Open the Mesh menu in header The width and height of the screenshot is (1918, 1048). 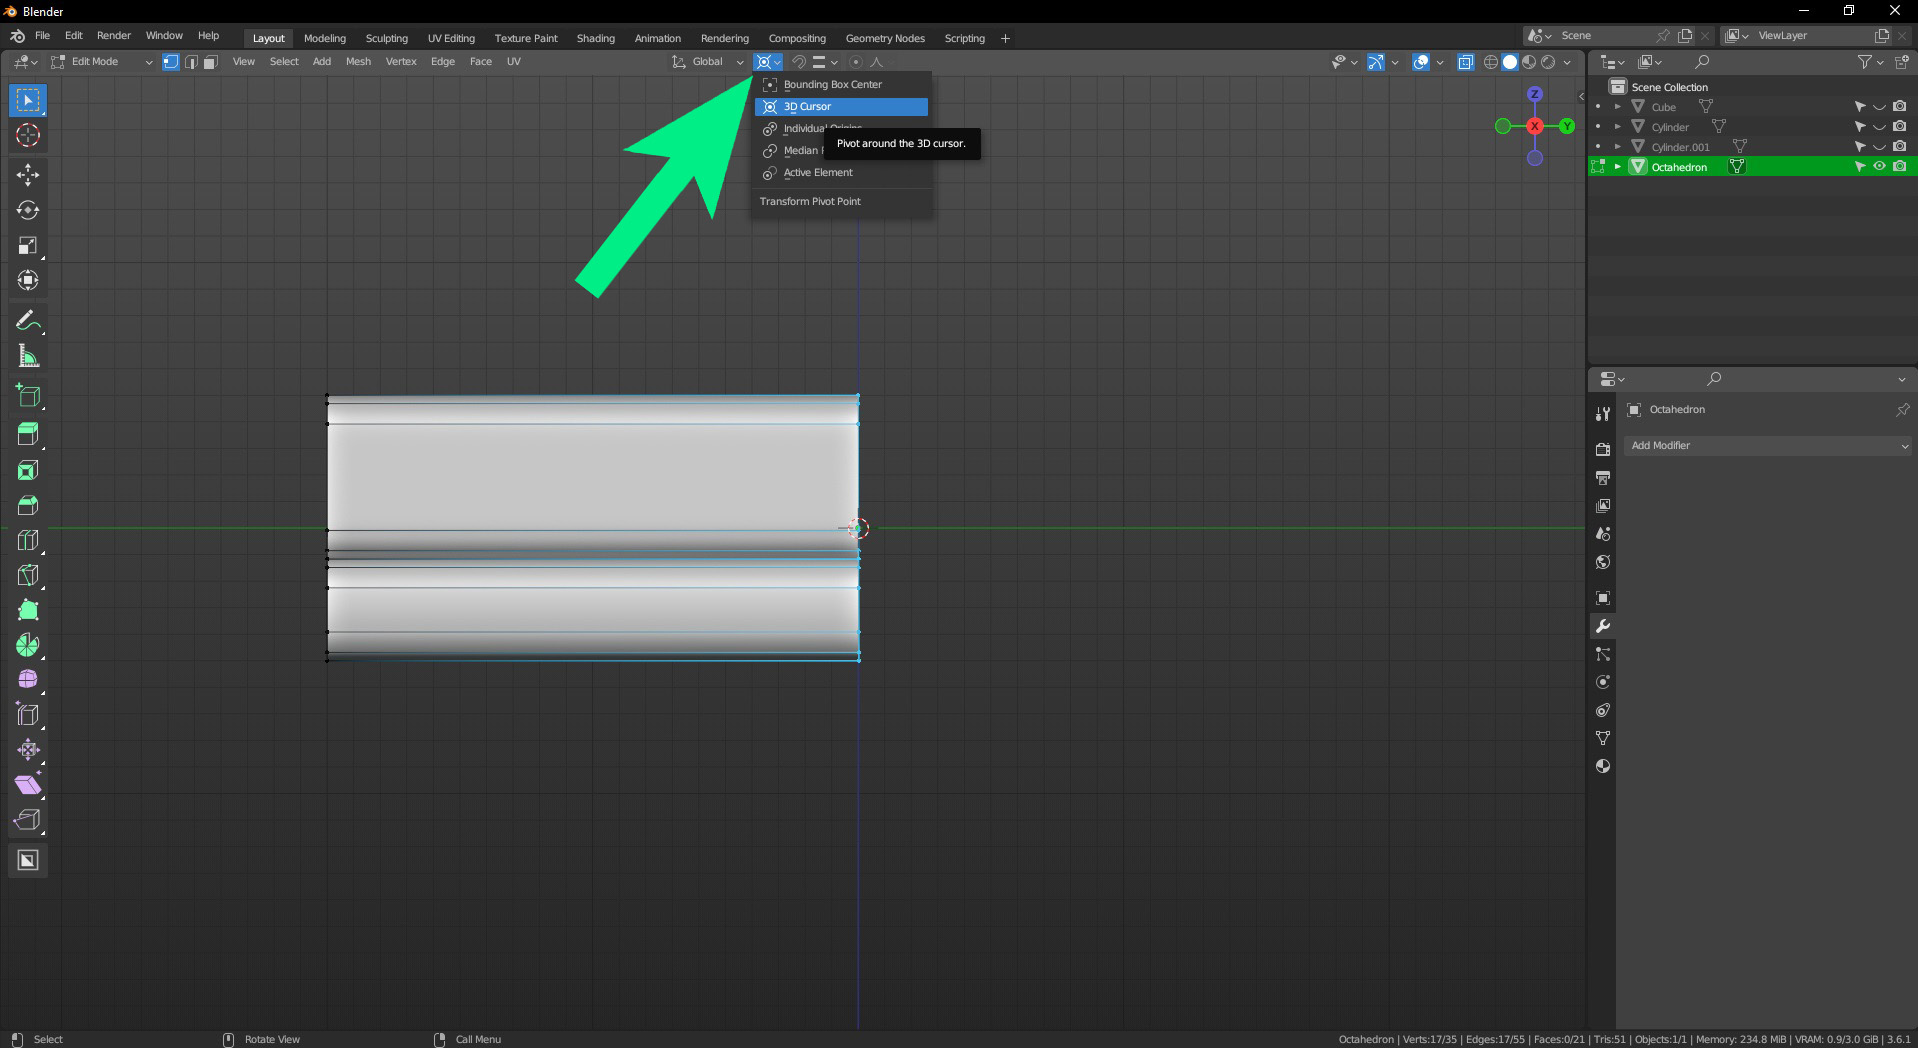(358, 62)
